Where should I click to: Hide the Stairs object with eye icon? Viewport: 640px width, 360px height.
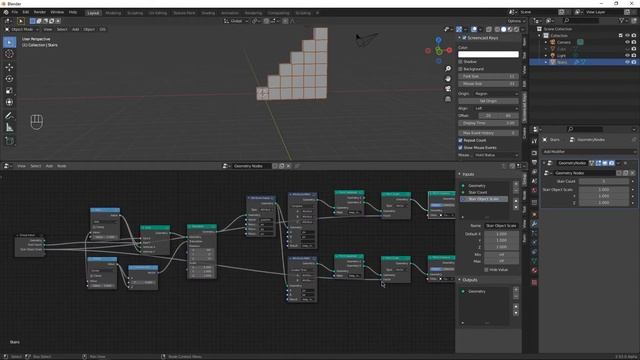[627, 62]
